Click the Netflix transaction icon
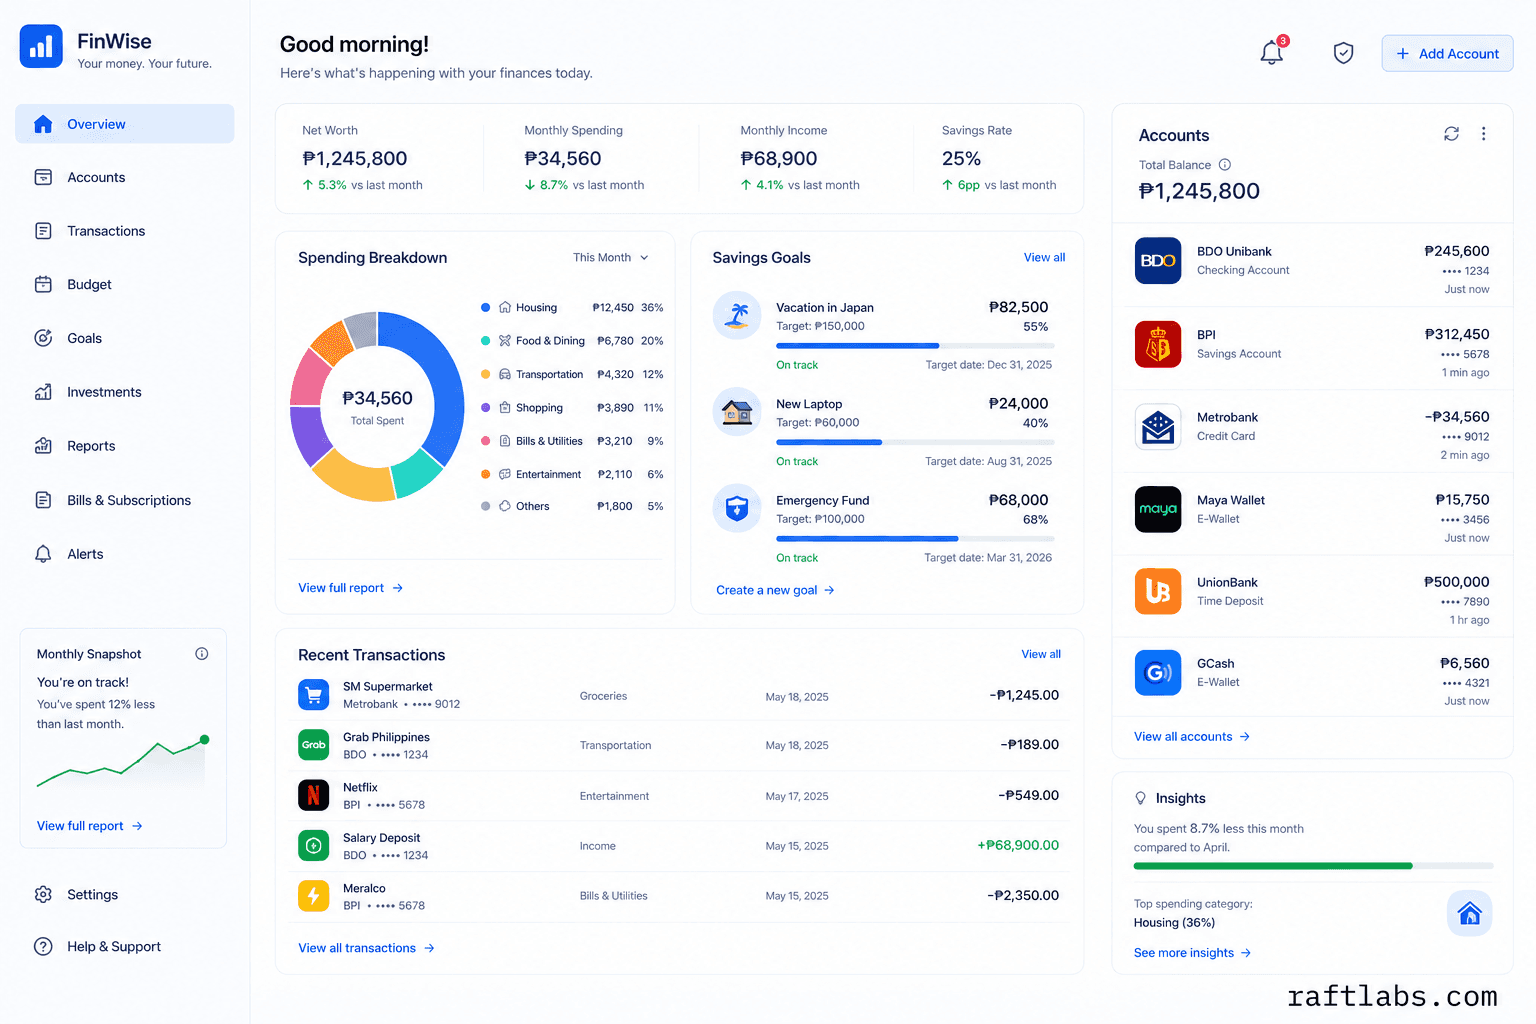The height and width of the screenshot is (1024, 1536). (314, 795)
